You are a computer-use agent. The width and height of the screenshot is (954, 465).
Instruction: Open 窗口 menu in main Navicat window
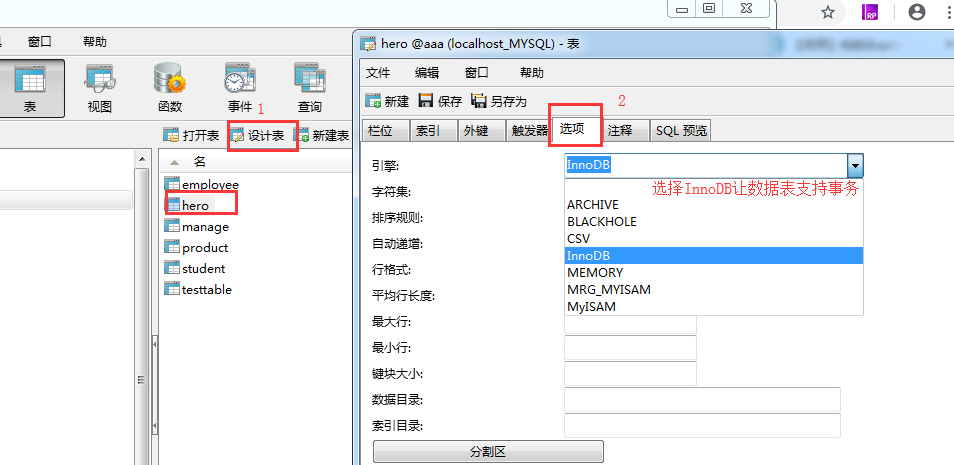(40, 42)
